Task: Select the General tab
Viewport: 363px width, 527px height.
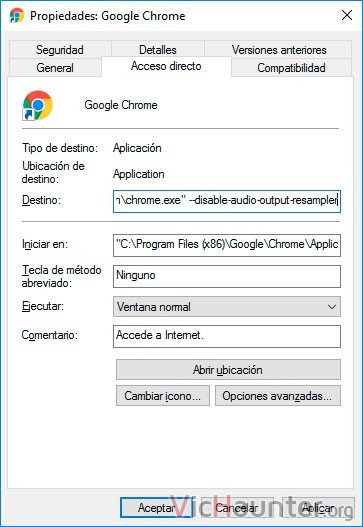Action: click(55, 68)
